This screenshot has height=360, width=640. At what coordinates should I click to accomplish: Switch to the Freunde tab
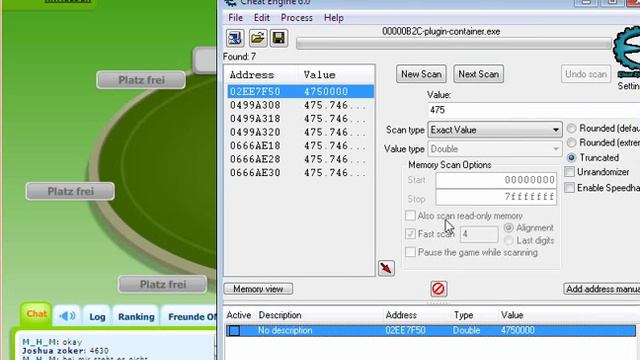point(190,316)
